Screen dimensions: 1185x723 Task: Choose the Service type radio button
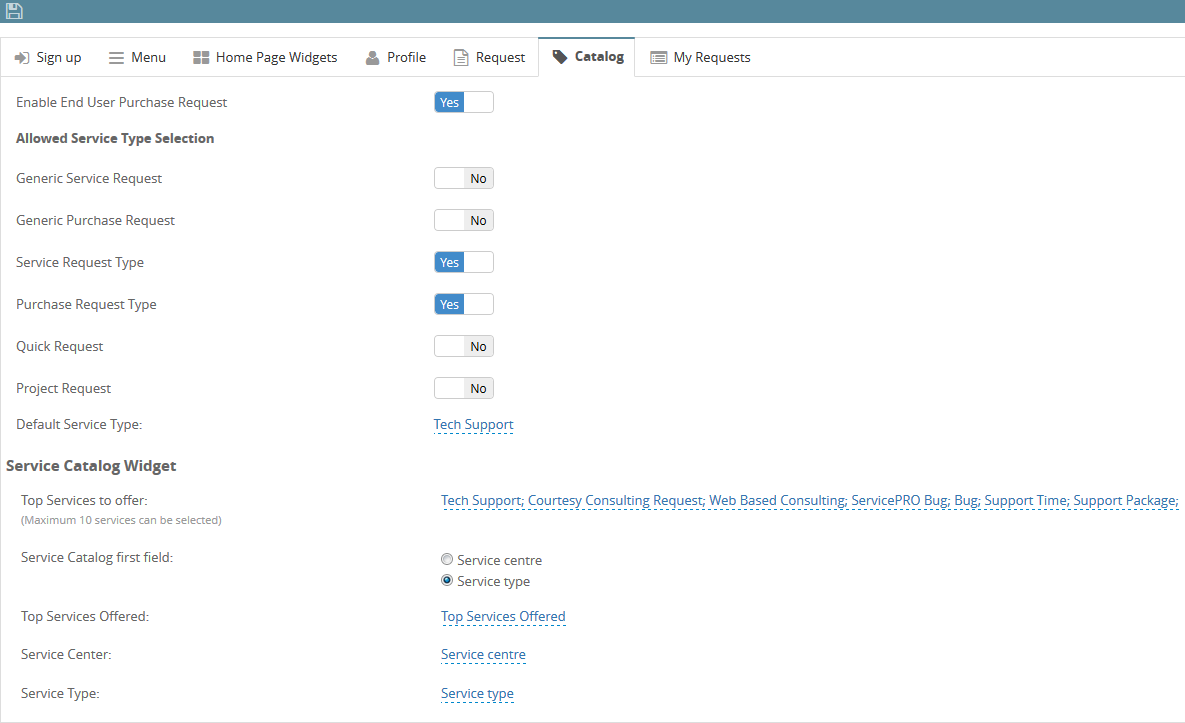tap(447, 581)
